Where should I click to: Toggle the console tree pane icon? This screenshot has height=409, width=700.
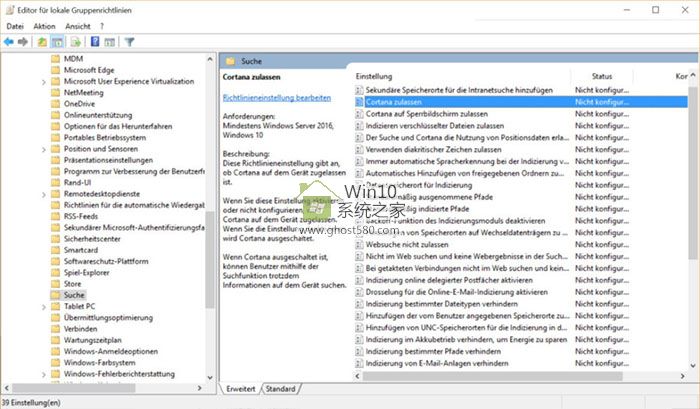click(57, 42)
